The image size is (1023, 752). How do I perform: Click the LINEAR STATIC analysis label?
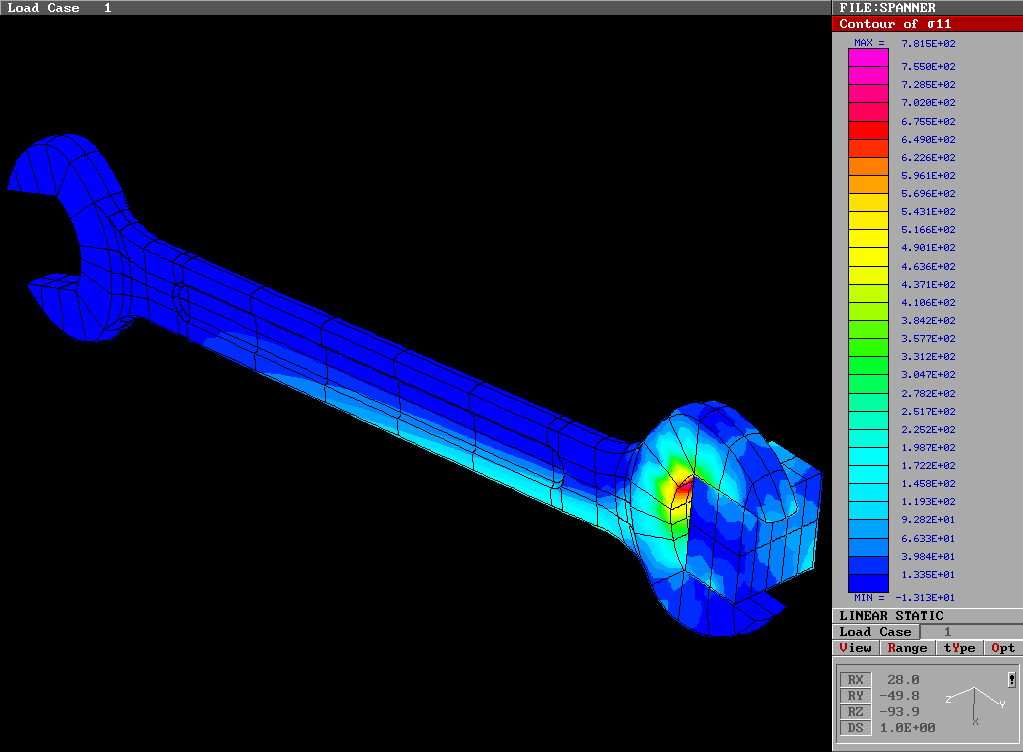891,616
